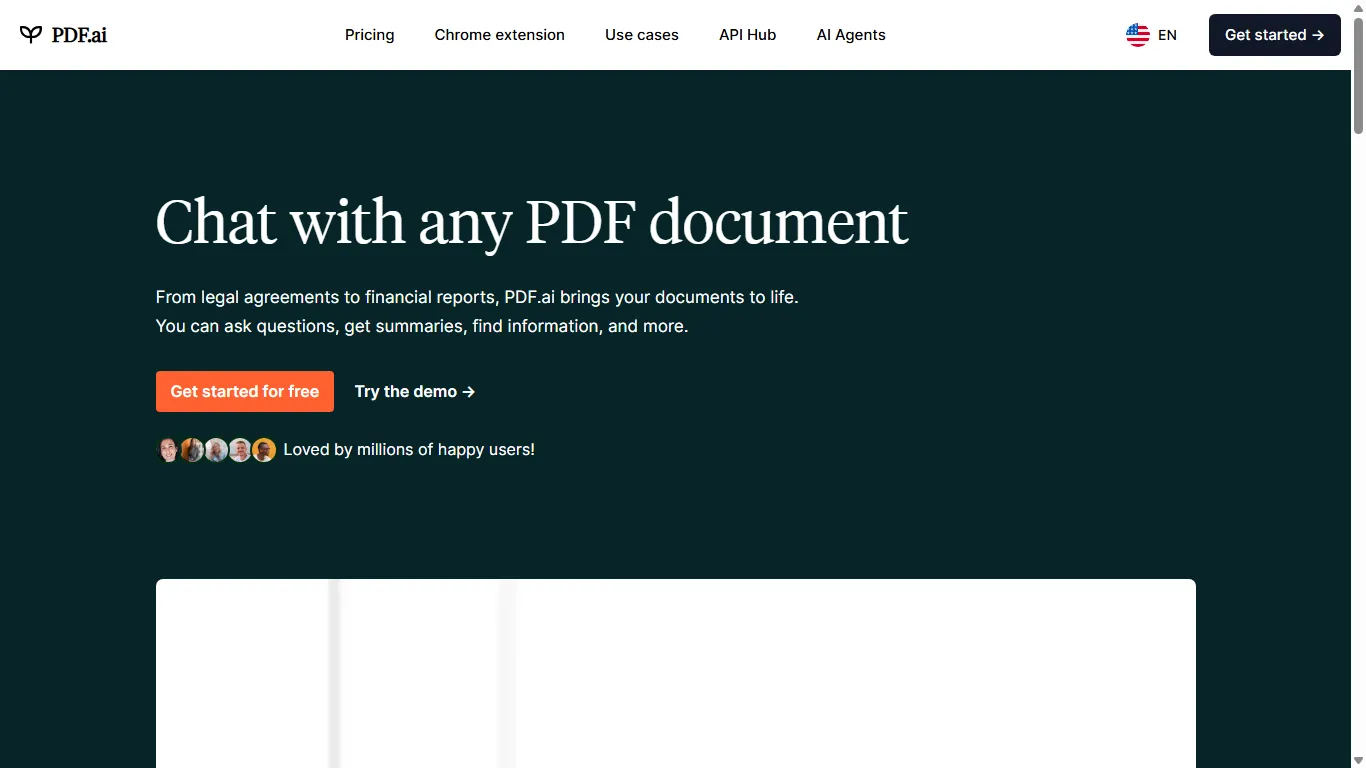The image size is (1366, 768).
Task: Select Chrome extension in the navigation
Action: [x=499, y=34]
